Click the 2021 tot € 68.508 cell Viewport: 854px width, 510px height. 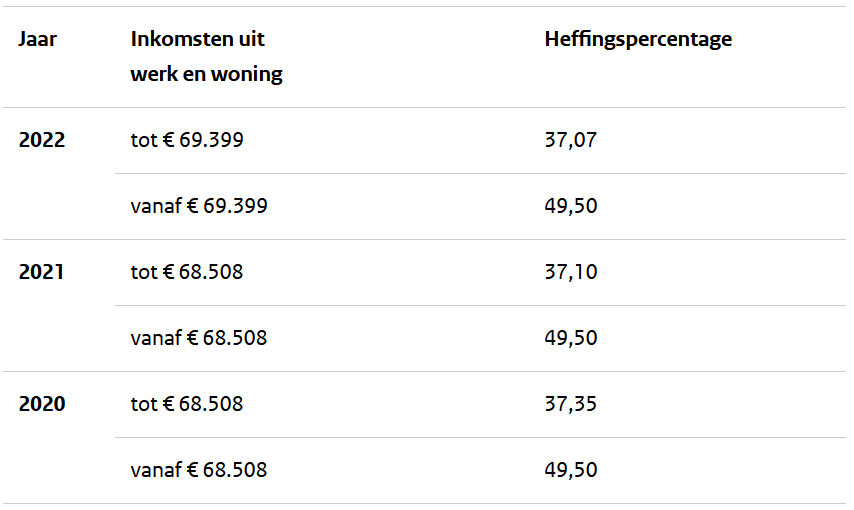tap(187, 272)
